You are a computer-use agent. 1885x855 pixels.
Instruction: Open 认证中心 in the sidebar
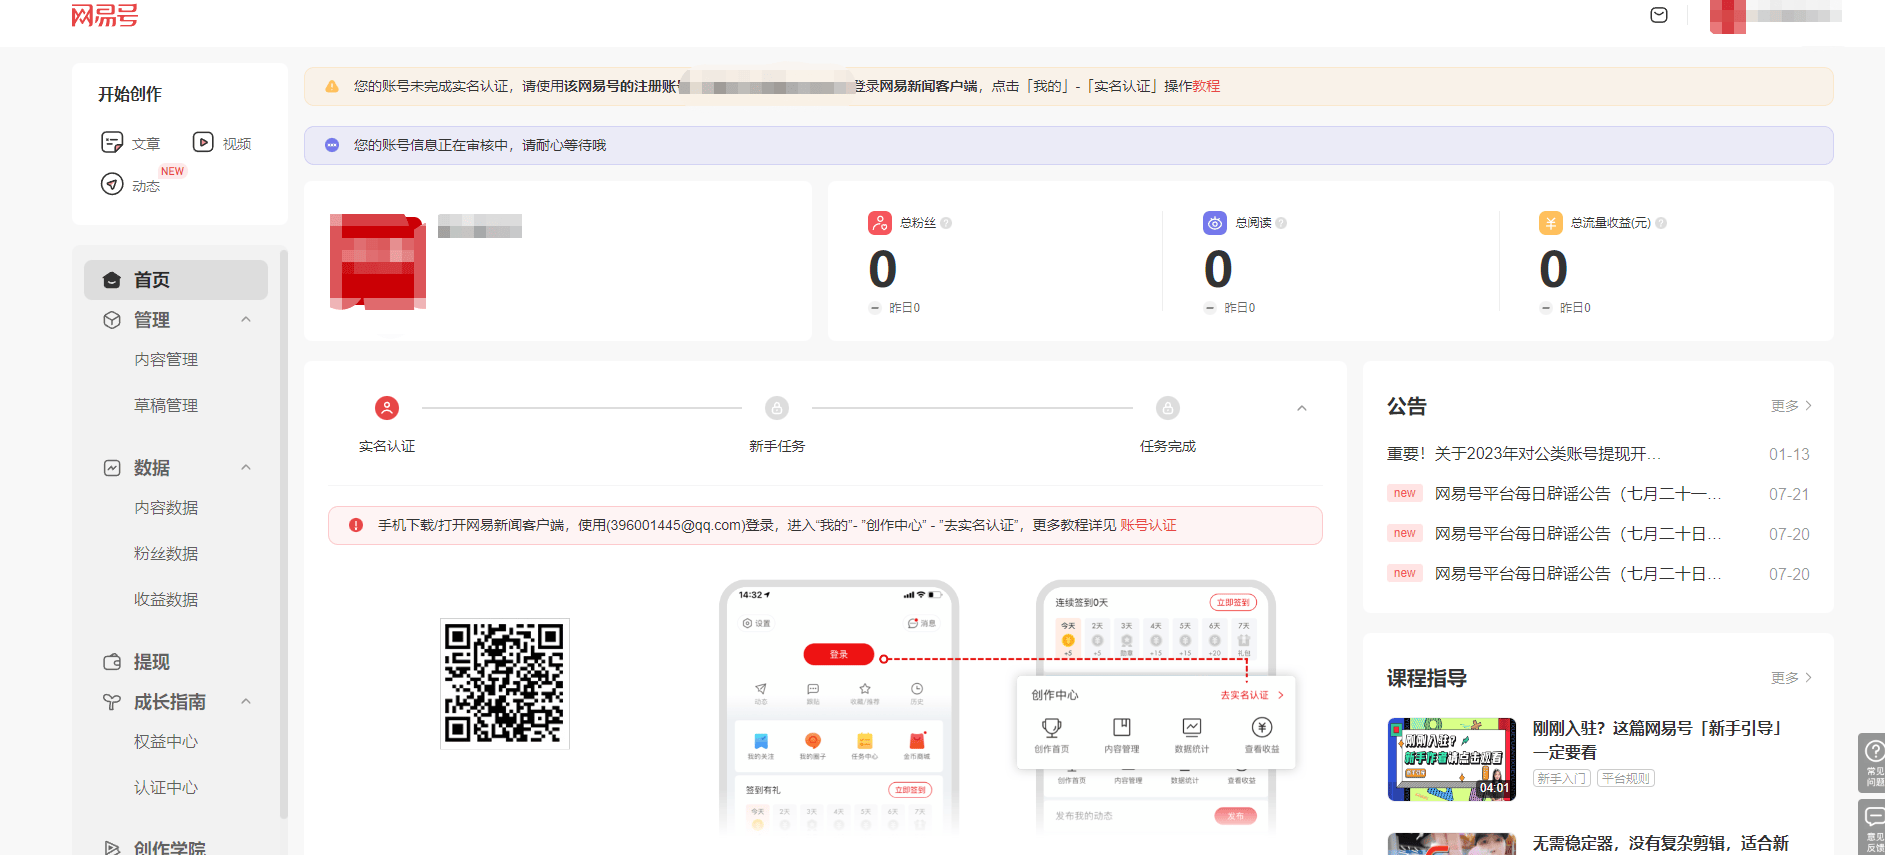166,787
